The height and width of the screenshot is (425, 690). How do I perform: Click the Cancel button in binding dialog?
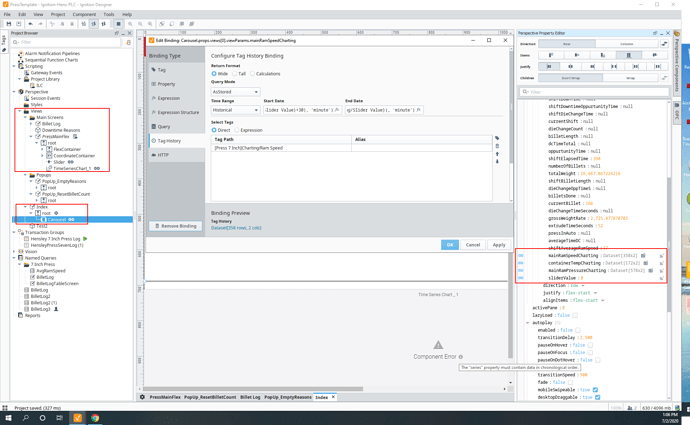pos(473,245)
